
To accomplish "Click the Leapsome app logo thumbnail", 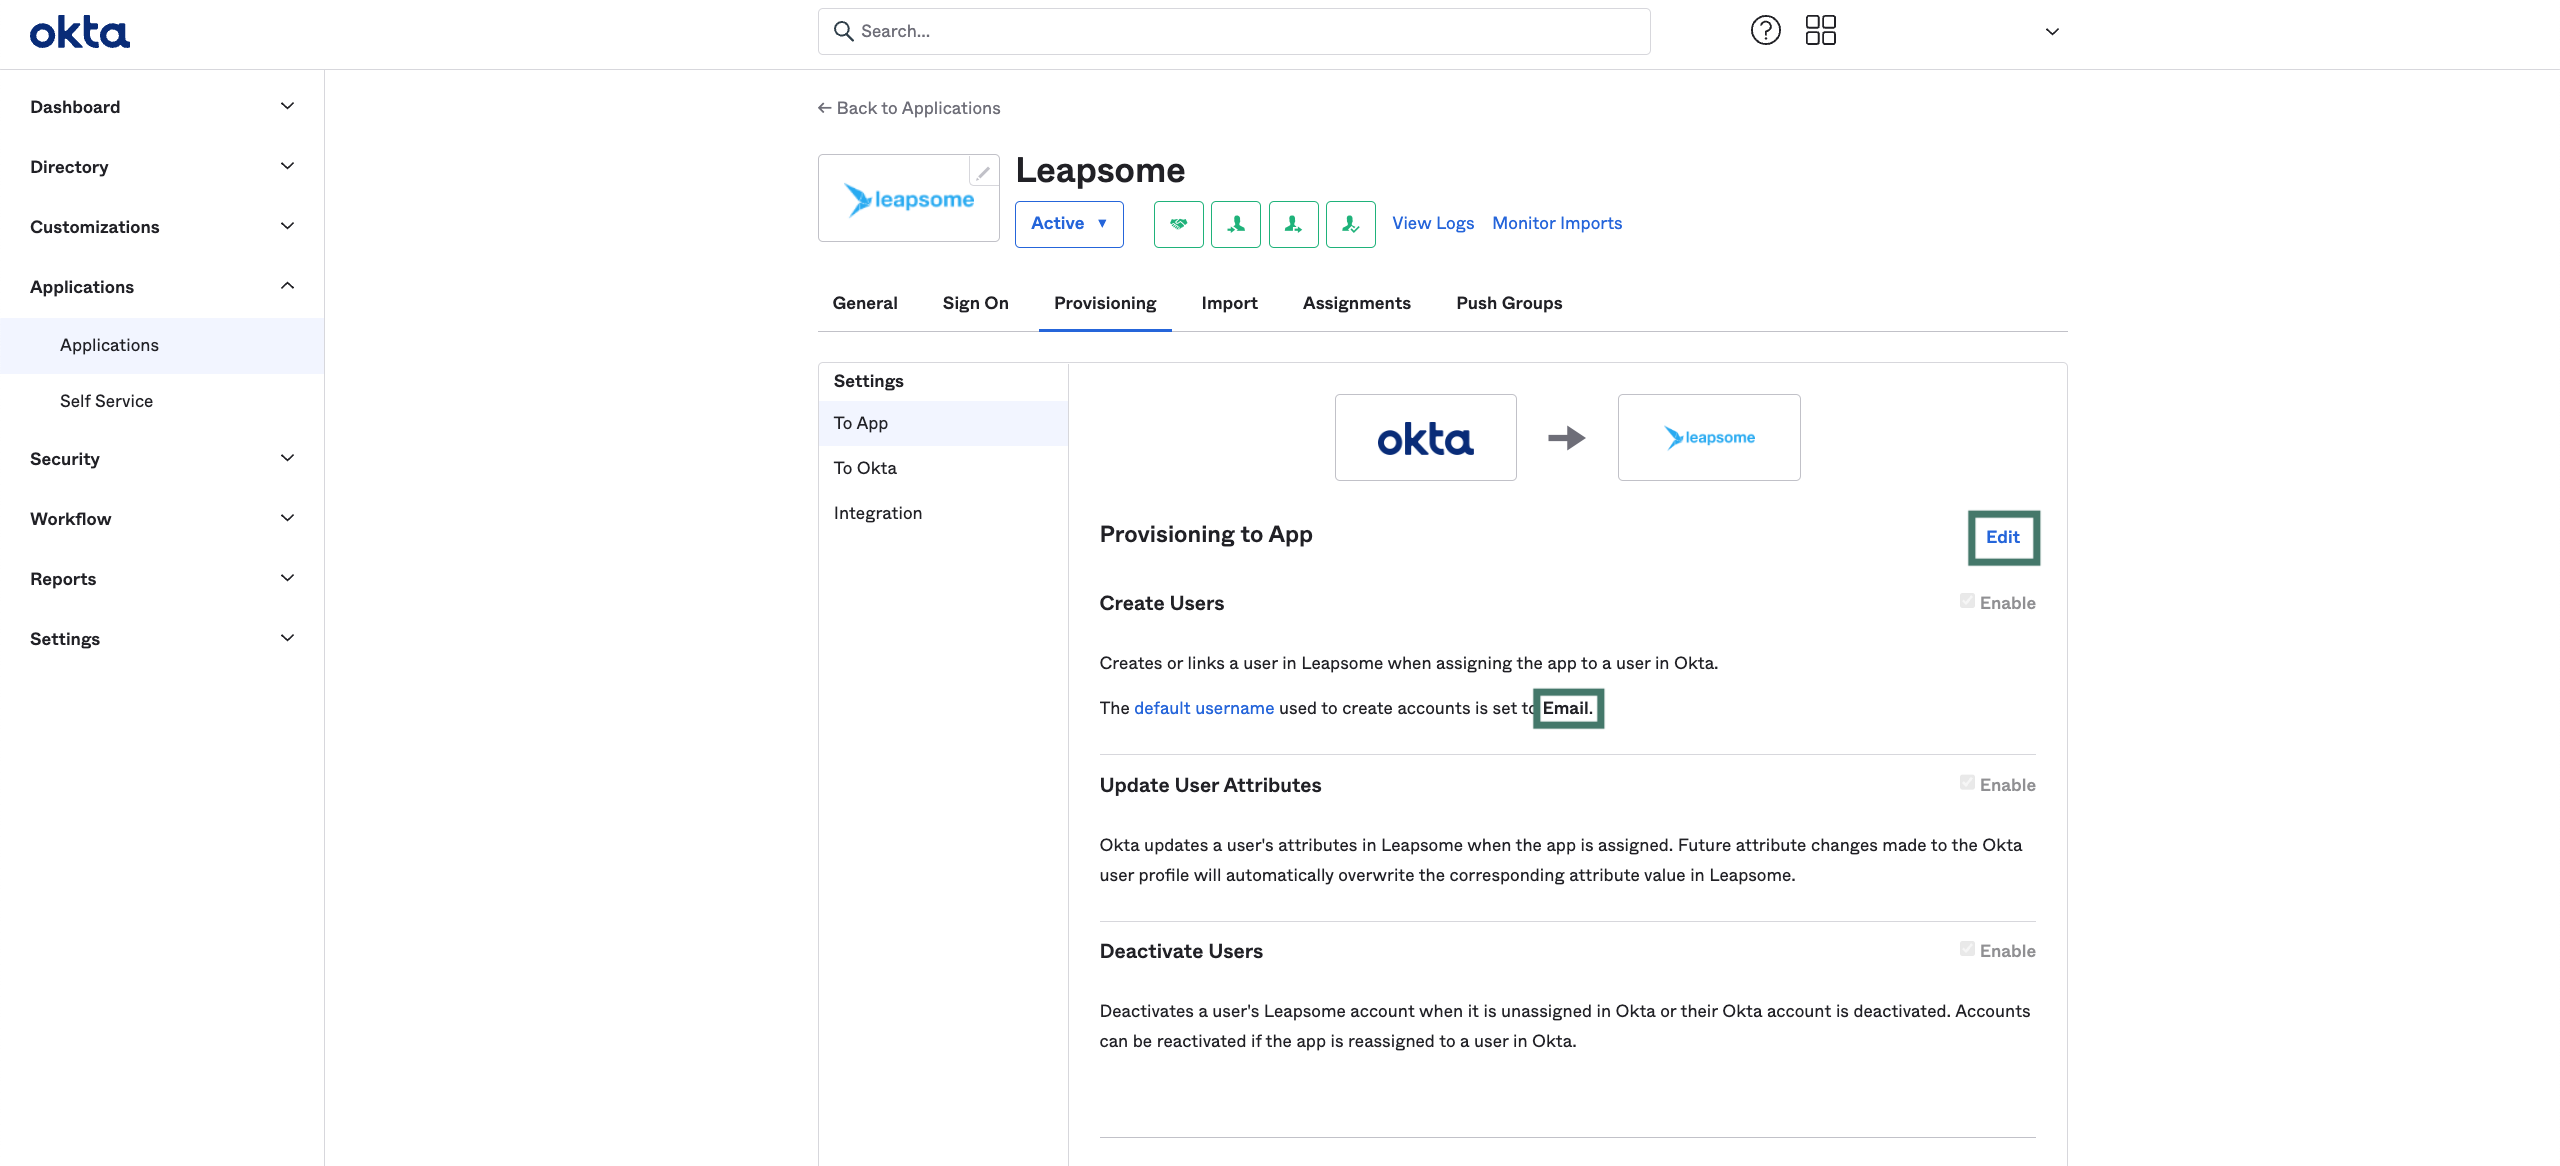I will click(x=909, y=198).
